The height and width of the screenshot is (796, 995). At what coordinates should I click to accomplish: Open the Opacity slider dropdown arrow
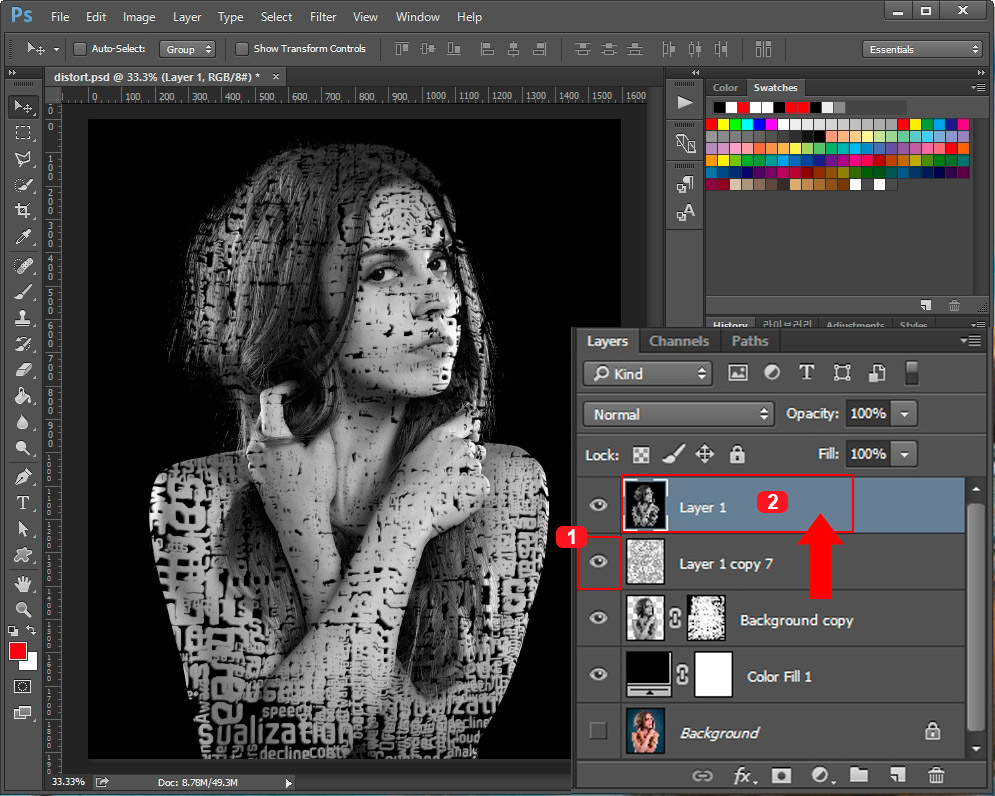pos(904,414)
